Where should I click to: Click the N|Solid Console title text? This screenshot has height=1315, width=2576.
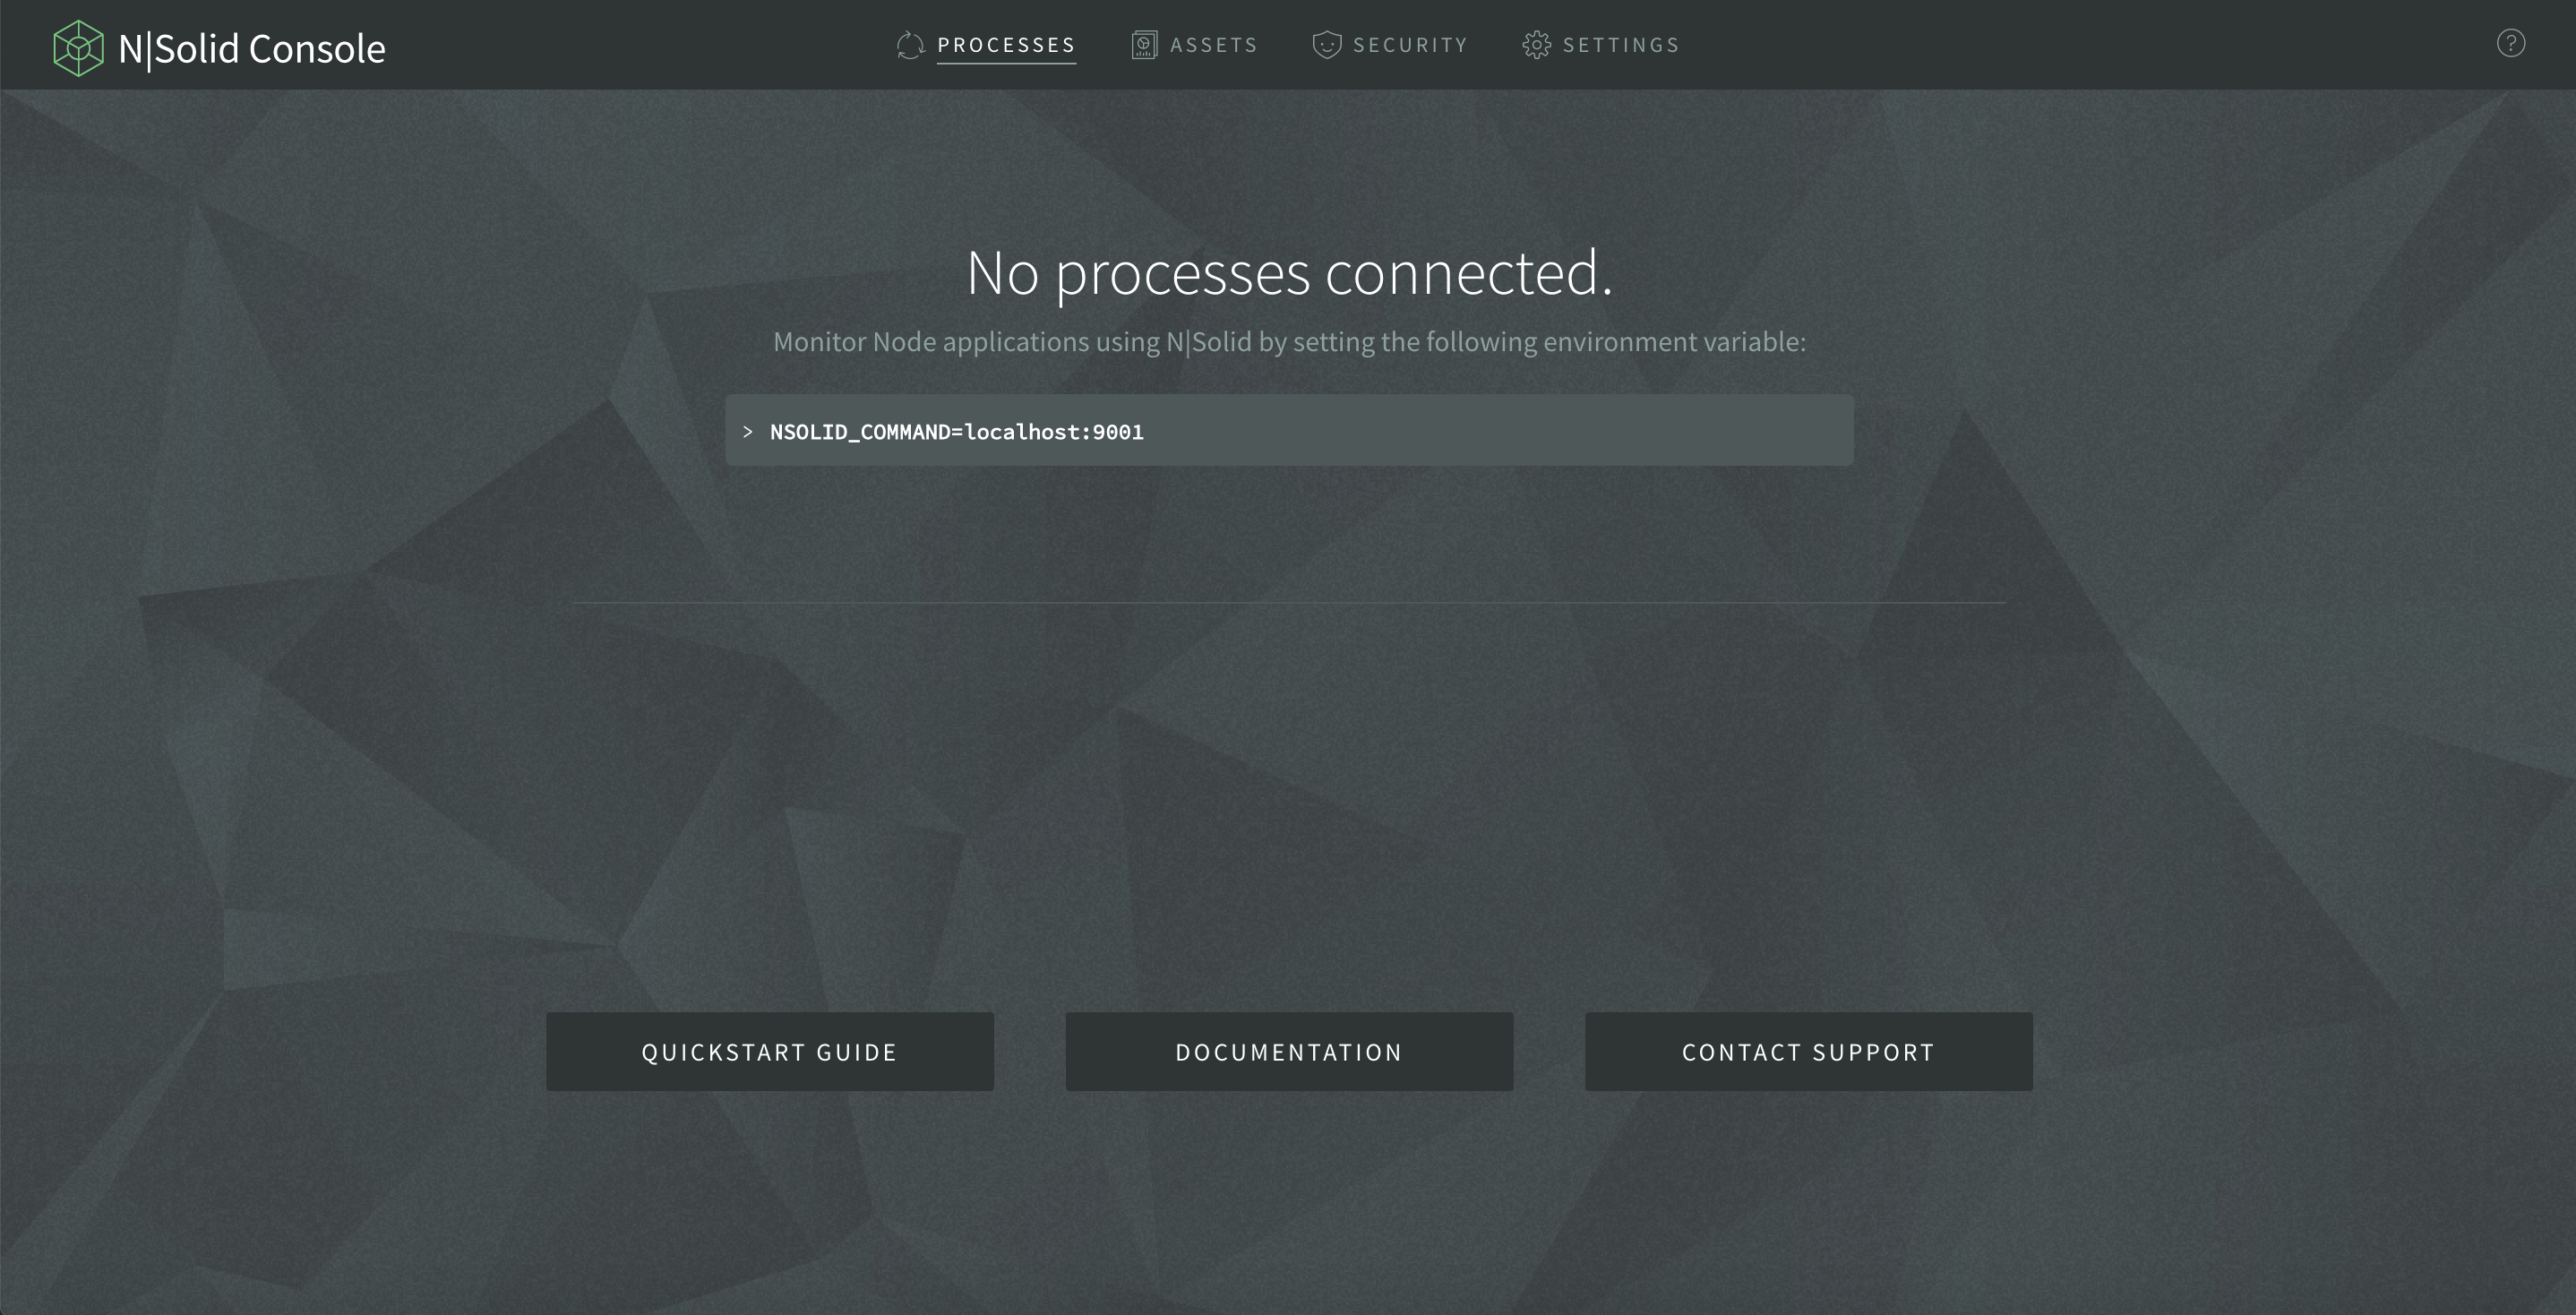(x=251, y=49)
